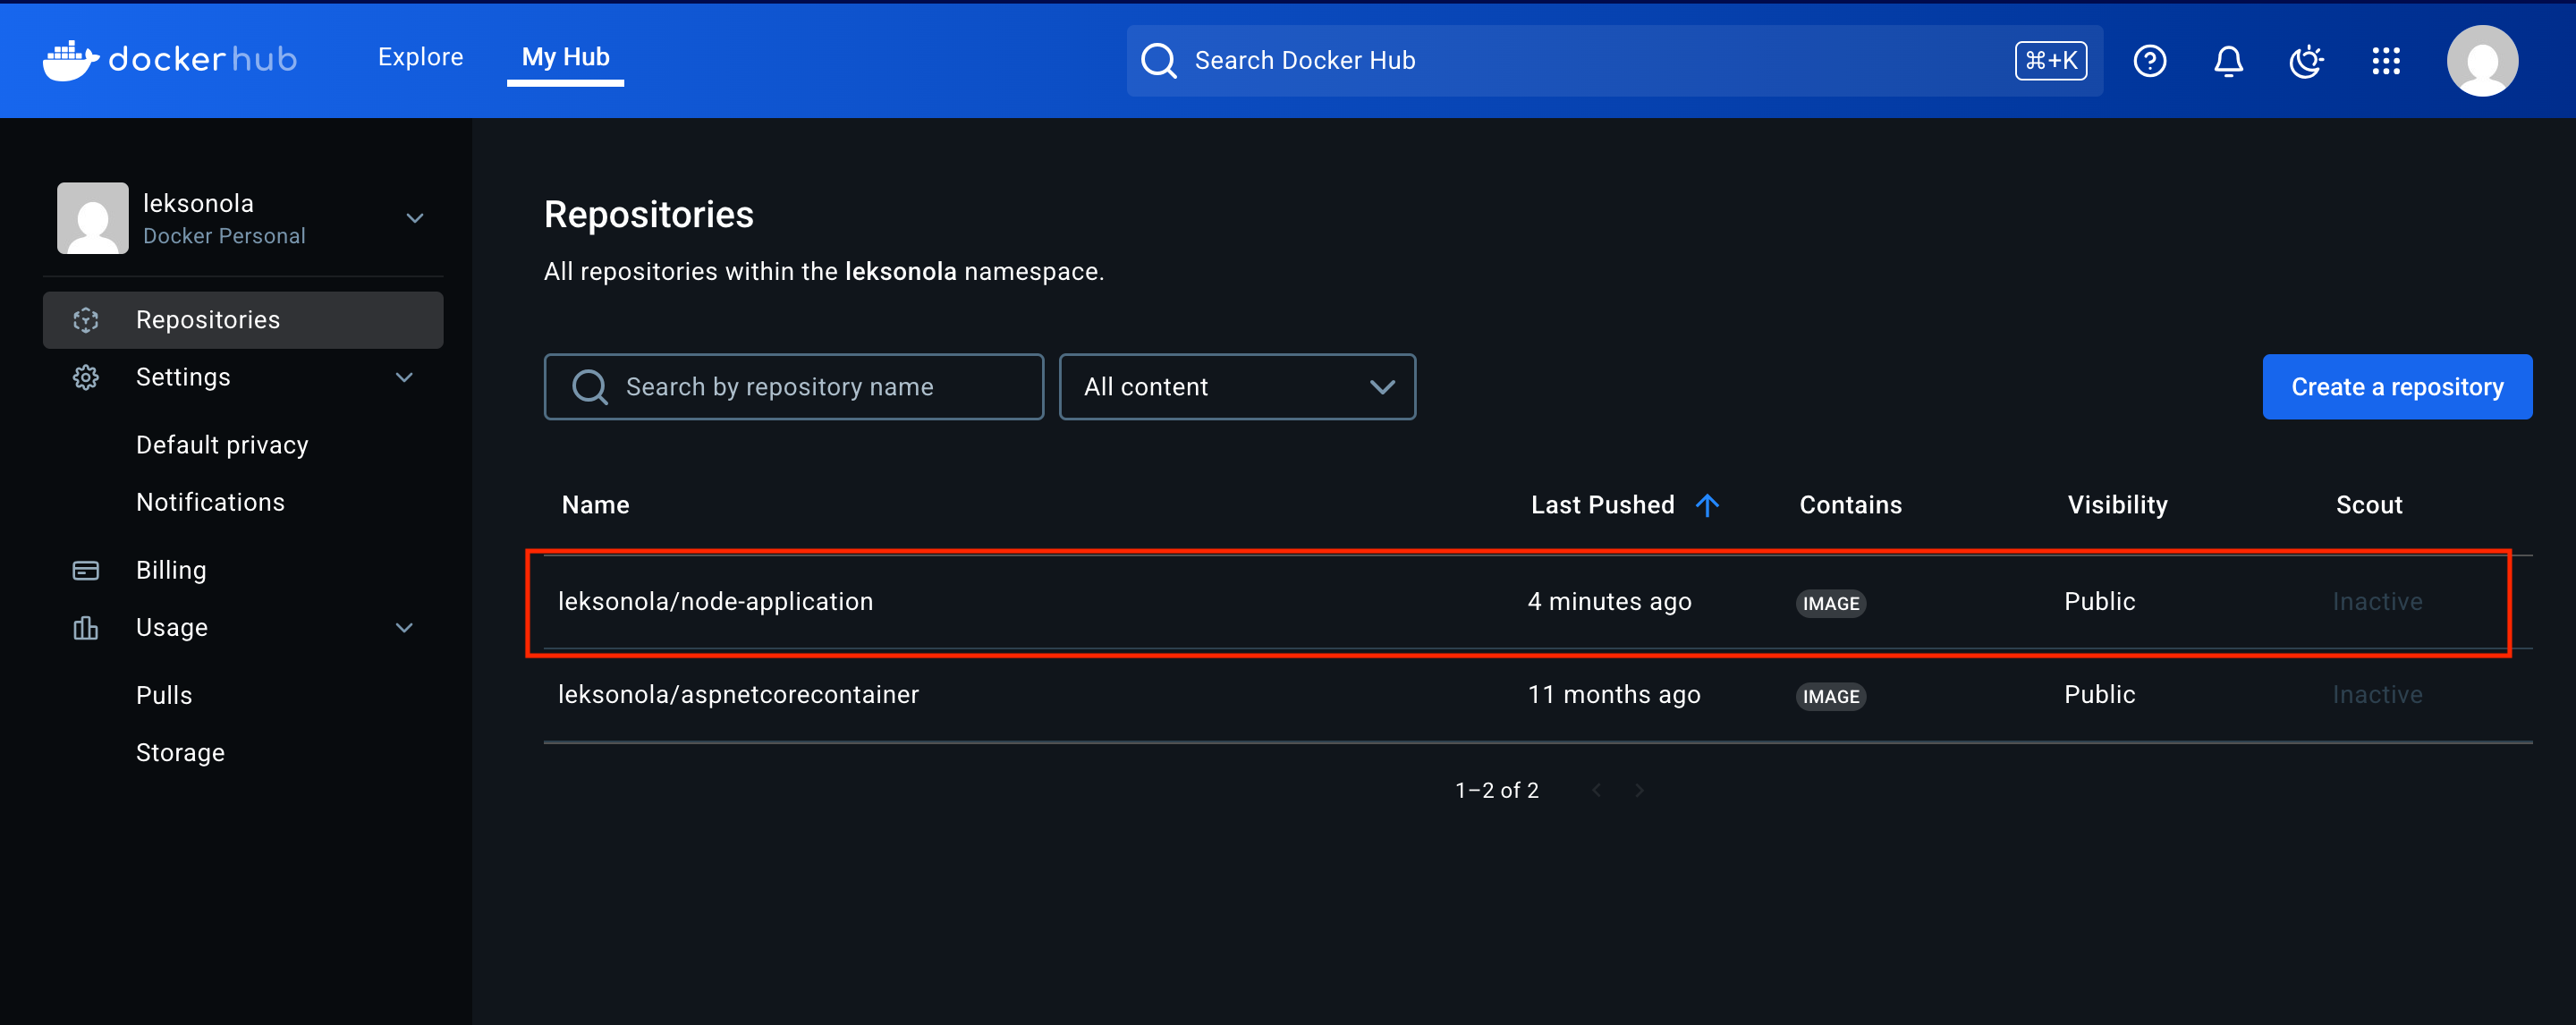The height and width of the screenshot is (1025, 2576).
Task: Click the '1–2 of 2' pagination text
Action: point(1496,790)
